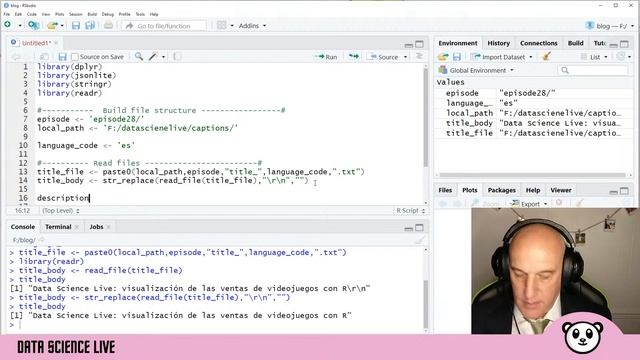Open the Help tab
The height and width of the screenshot is (360, 640).
coord(533,190)
